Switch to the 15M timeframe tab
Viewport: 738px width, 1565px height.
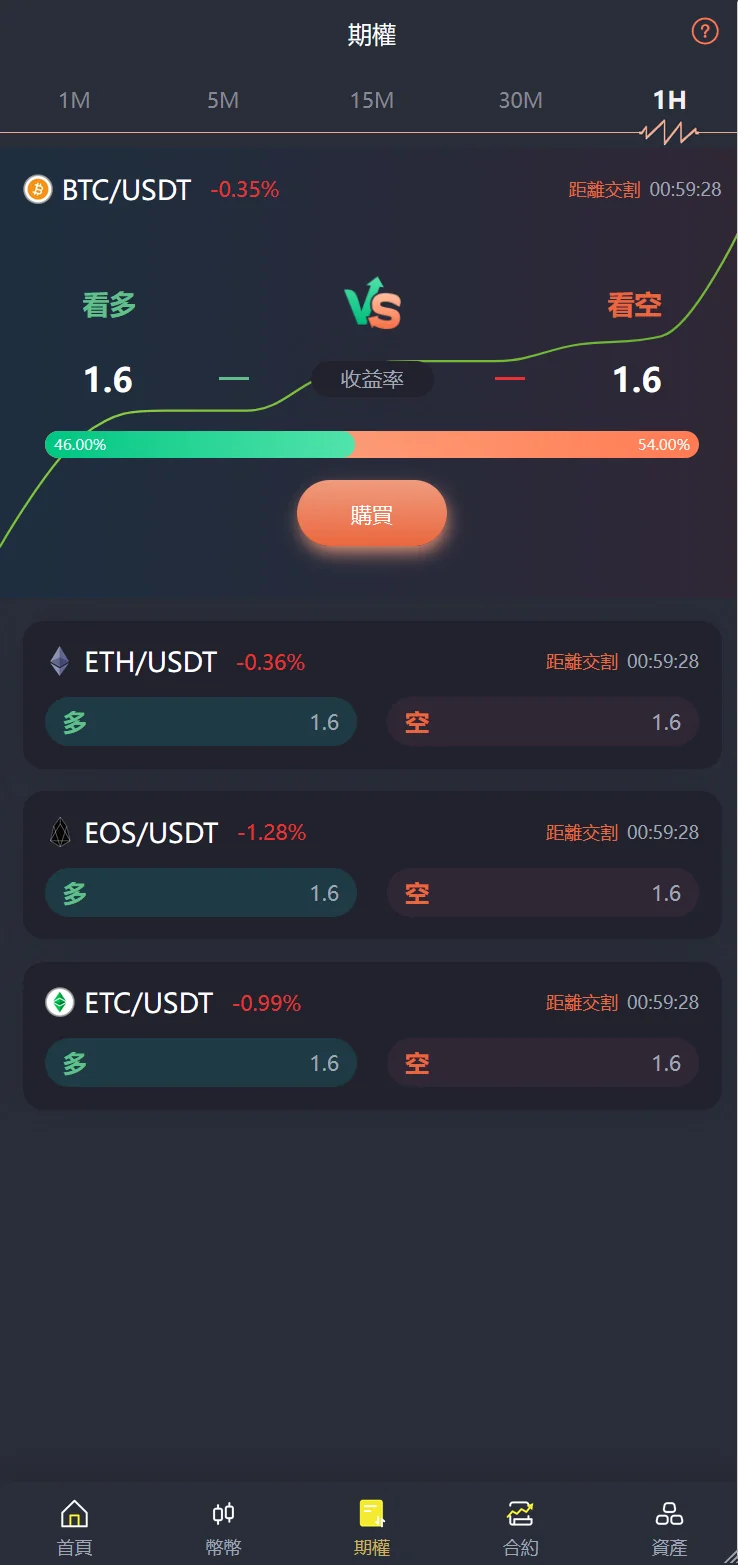(x=371, y=100)
